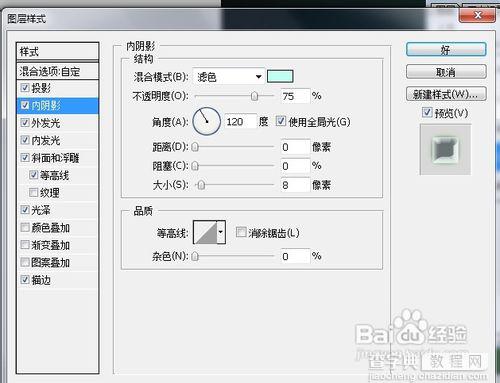500x383 pixels.
Task: Click the 新建样式(W) new style button
Action: tap(446, 94)
